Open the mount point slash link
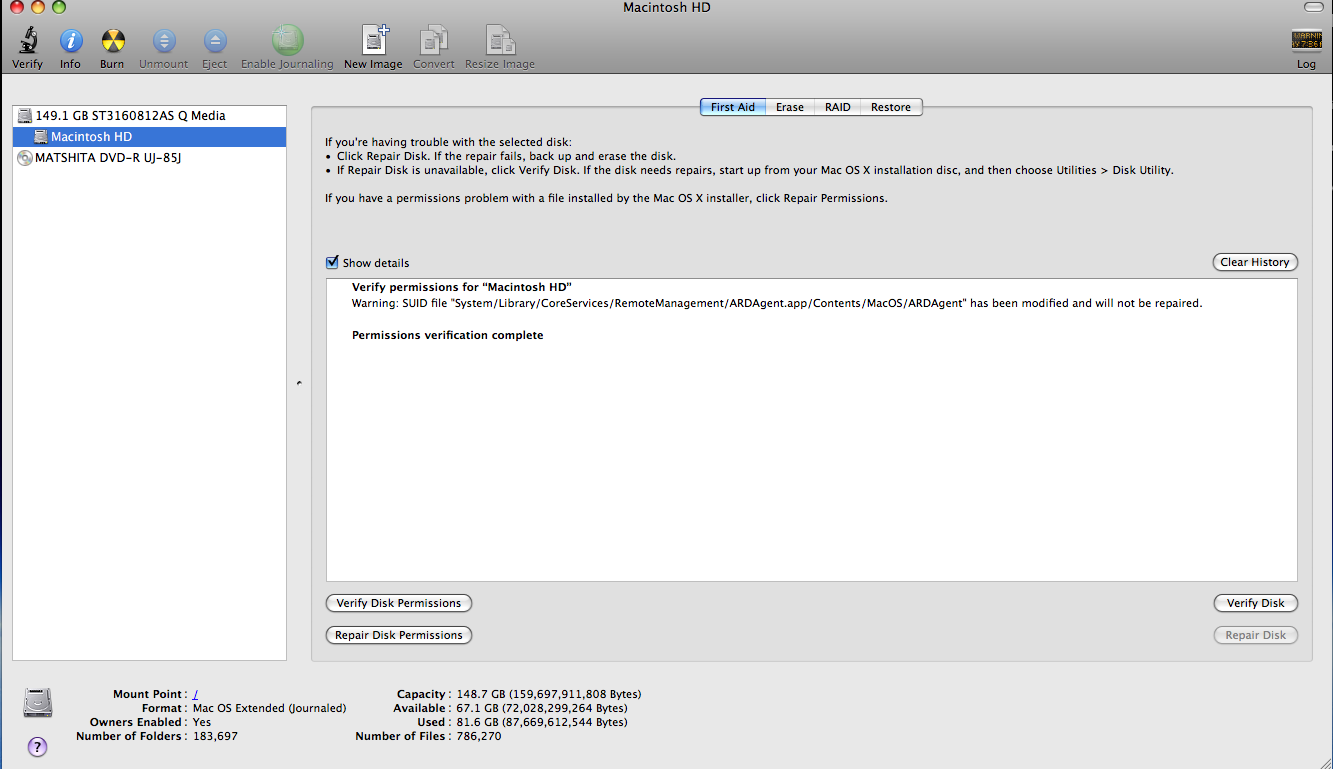 pos(196,694)
